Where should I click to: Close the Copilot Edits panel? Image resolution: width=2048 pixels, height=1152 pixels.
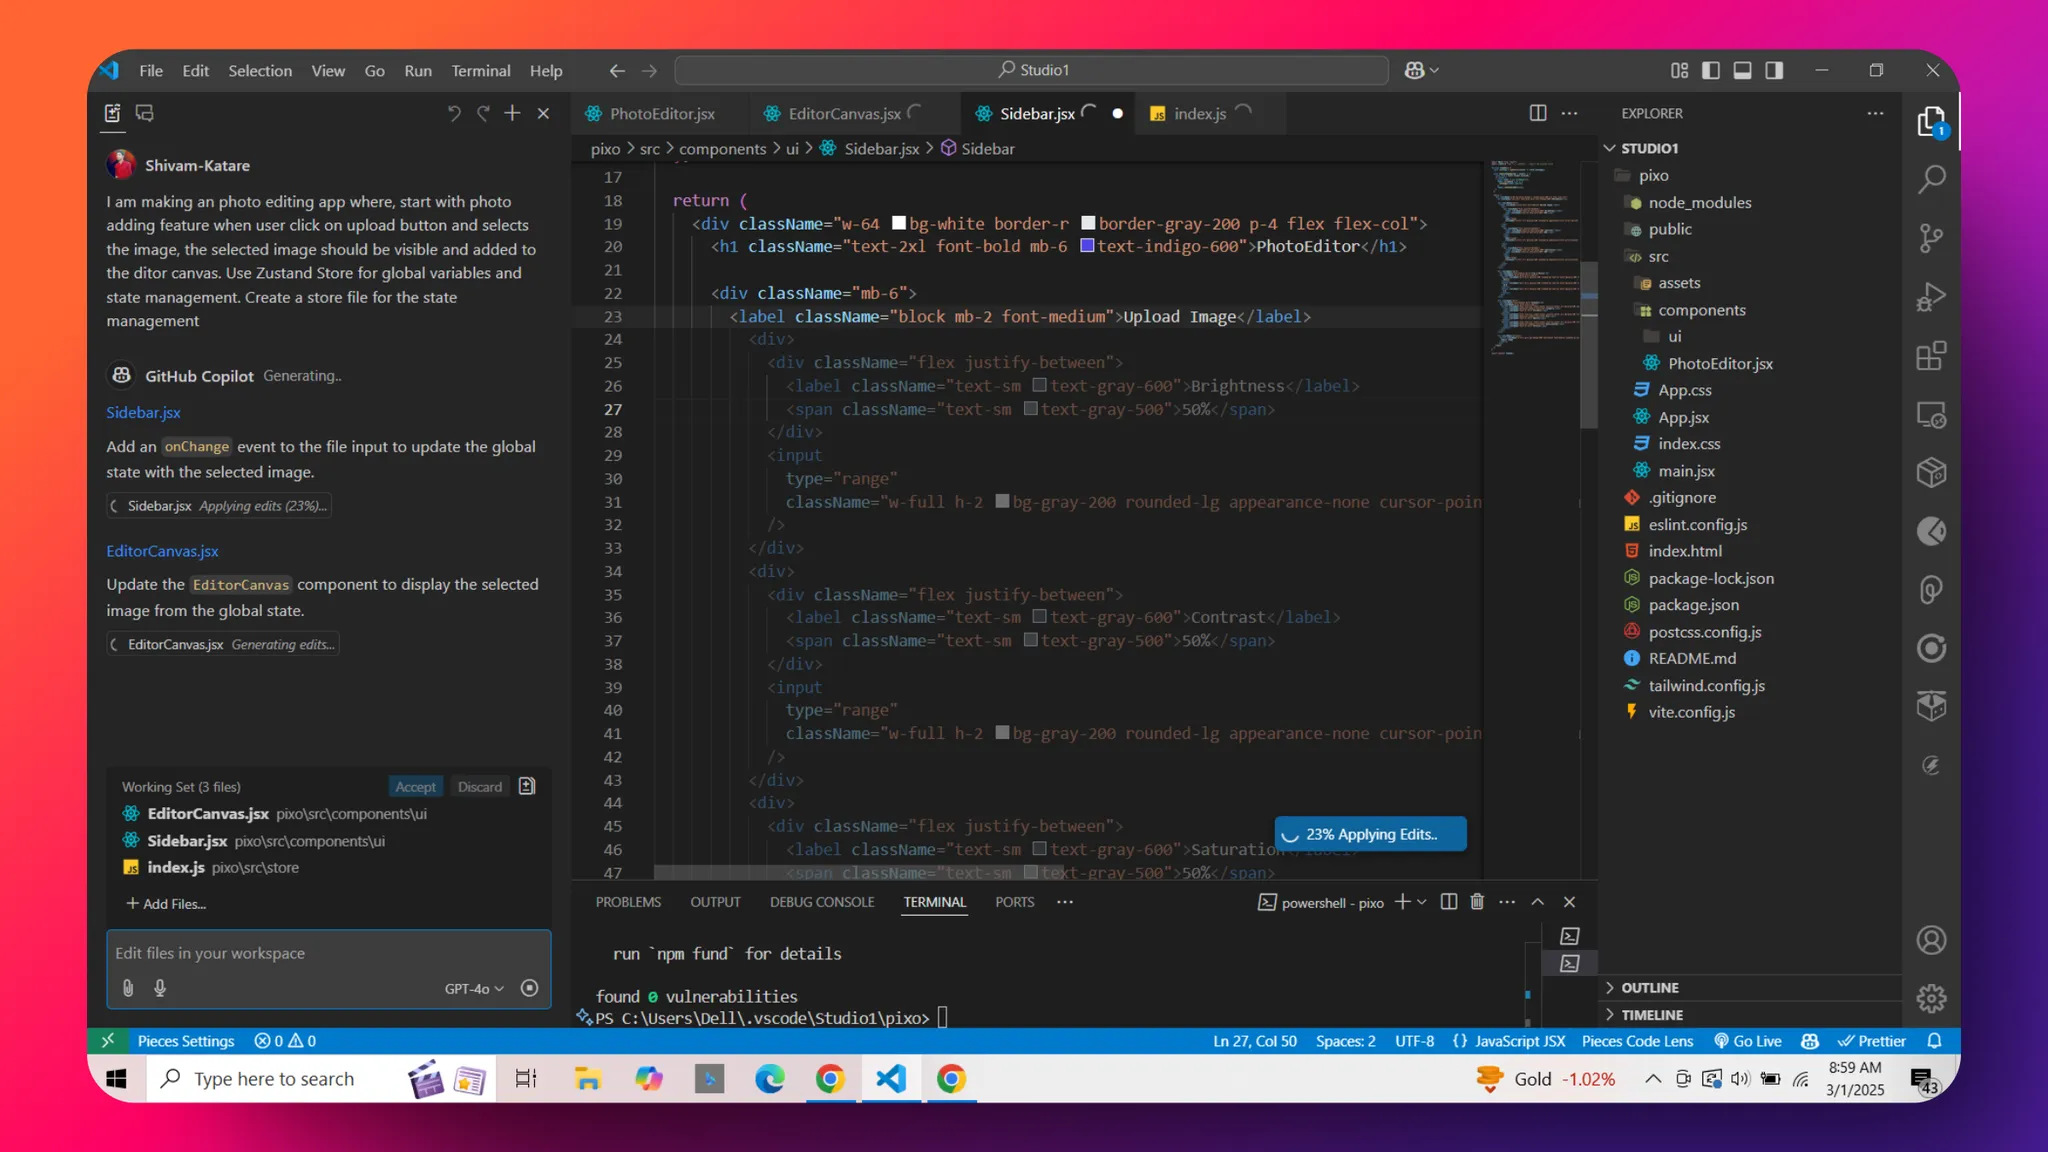click(x=543, y=113)
